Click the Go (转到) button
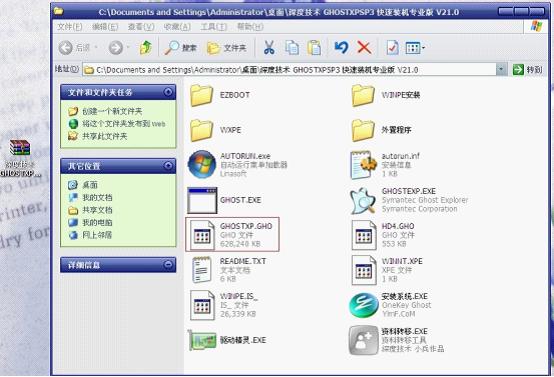 coord(528,70)
